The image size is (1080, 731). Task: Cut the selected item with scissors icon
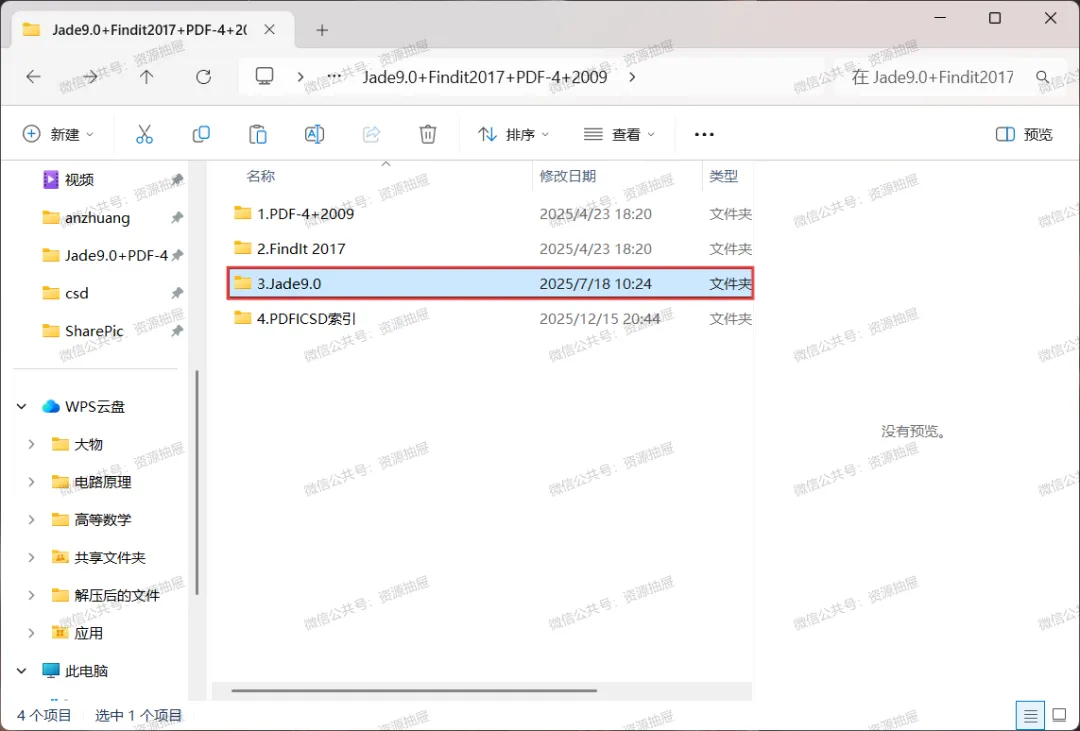144,134
